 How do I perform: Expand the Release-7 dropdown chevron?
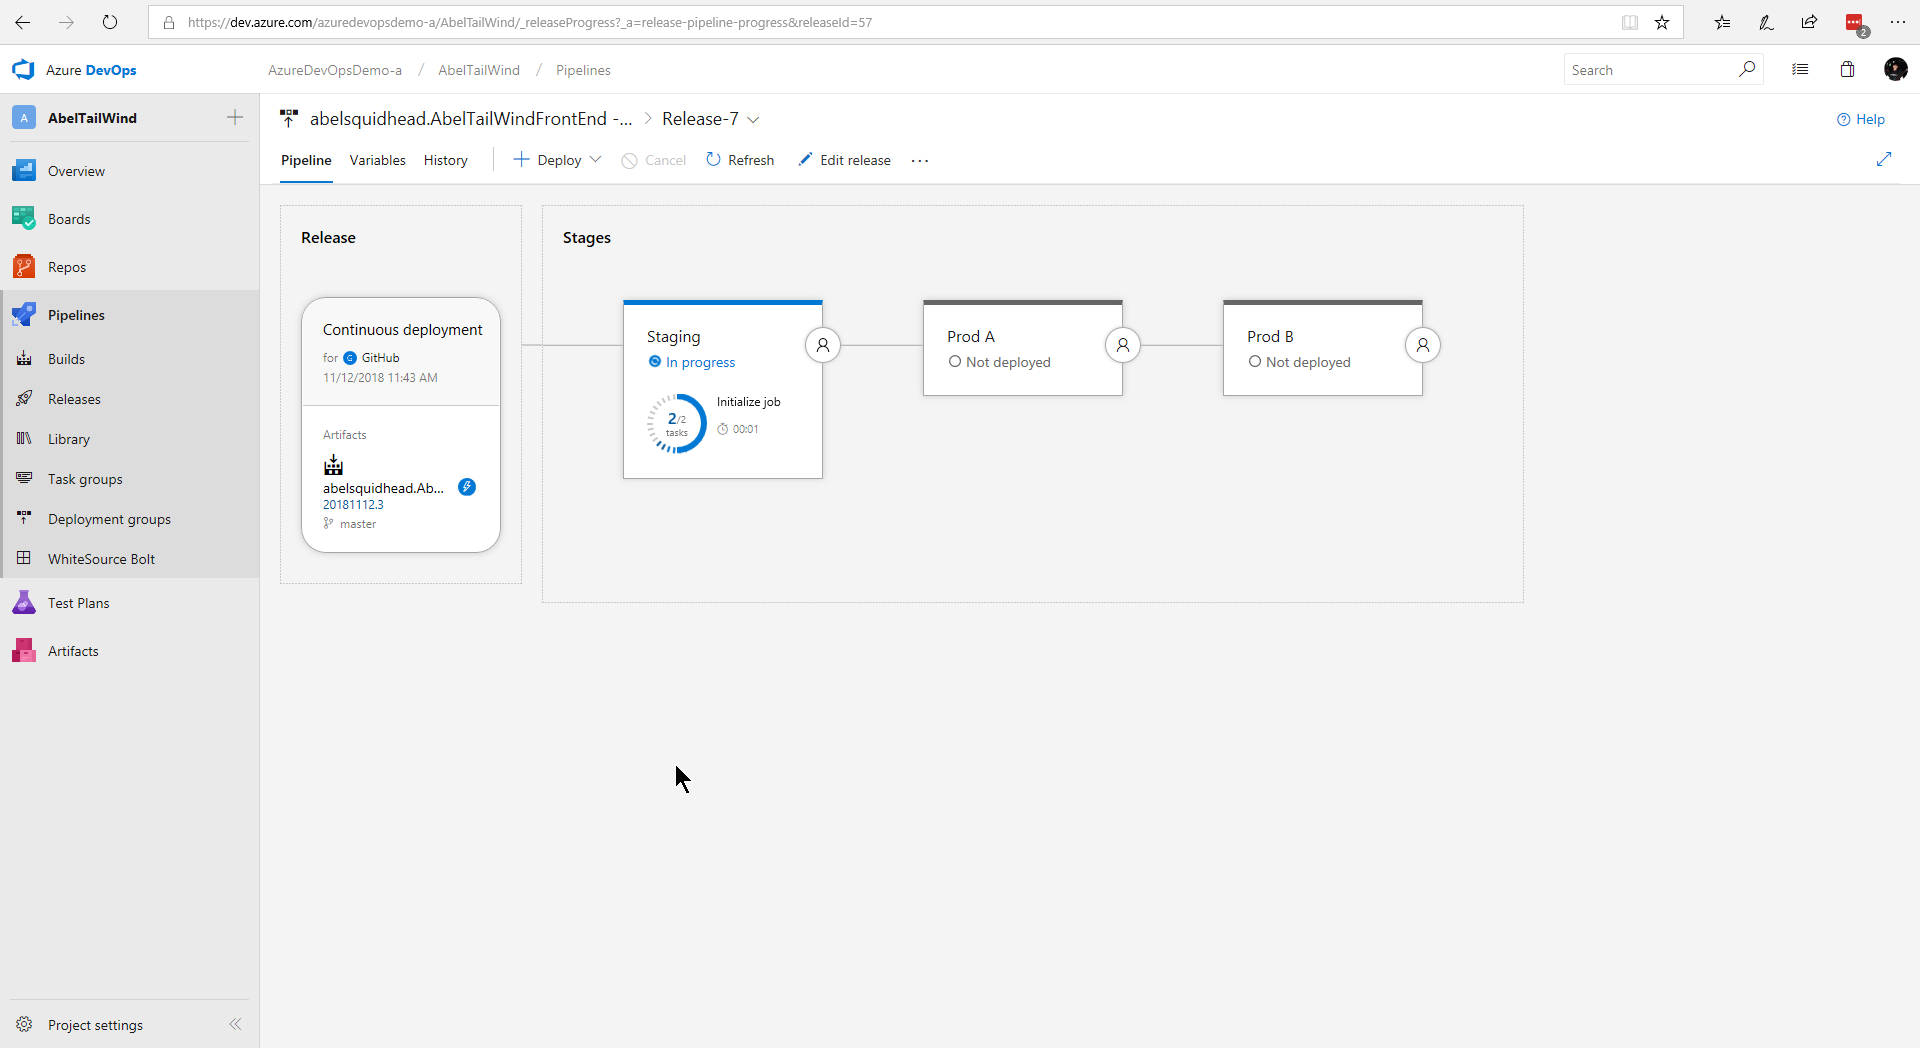pos(753,119)
